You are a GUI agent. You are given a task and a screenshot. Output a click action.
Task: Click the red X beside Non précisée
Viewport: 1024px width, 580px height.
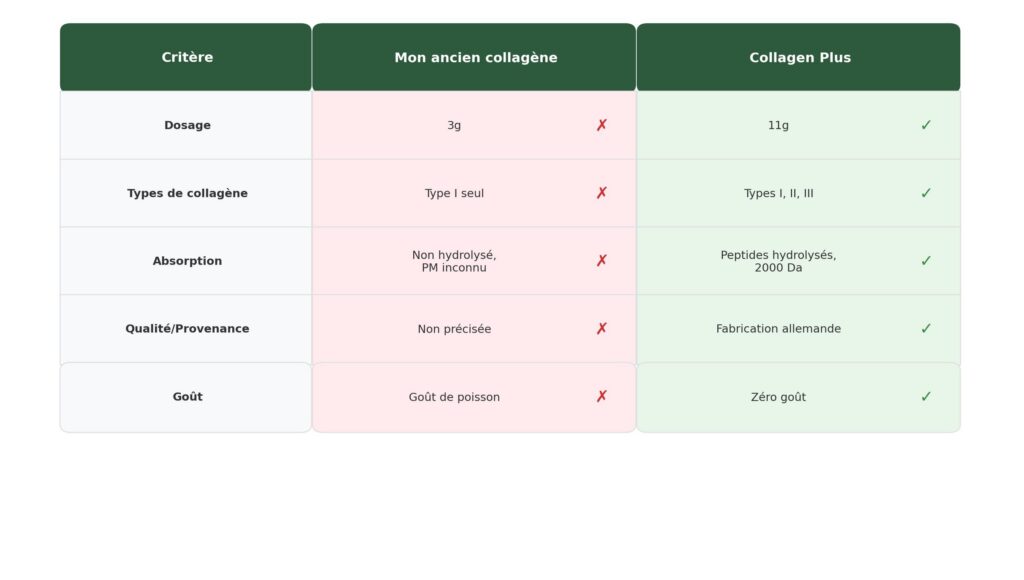tap(601, 329)
